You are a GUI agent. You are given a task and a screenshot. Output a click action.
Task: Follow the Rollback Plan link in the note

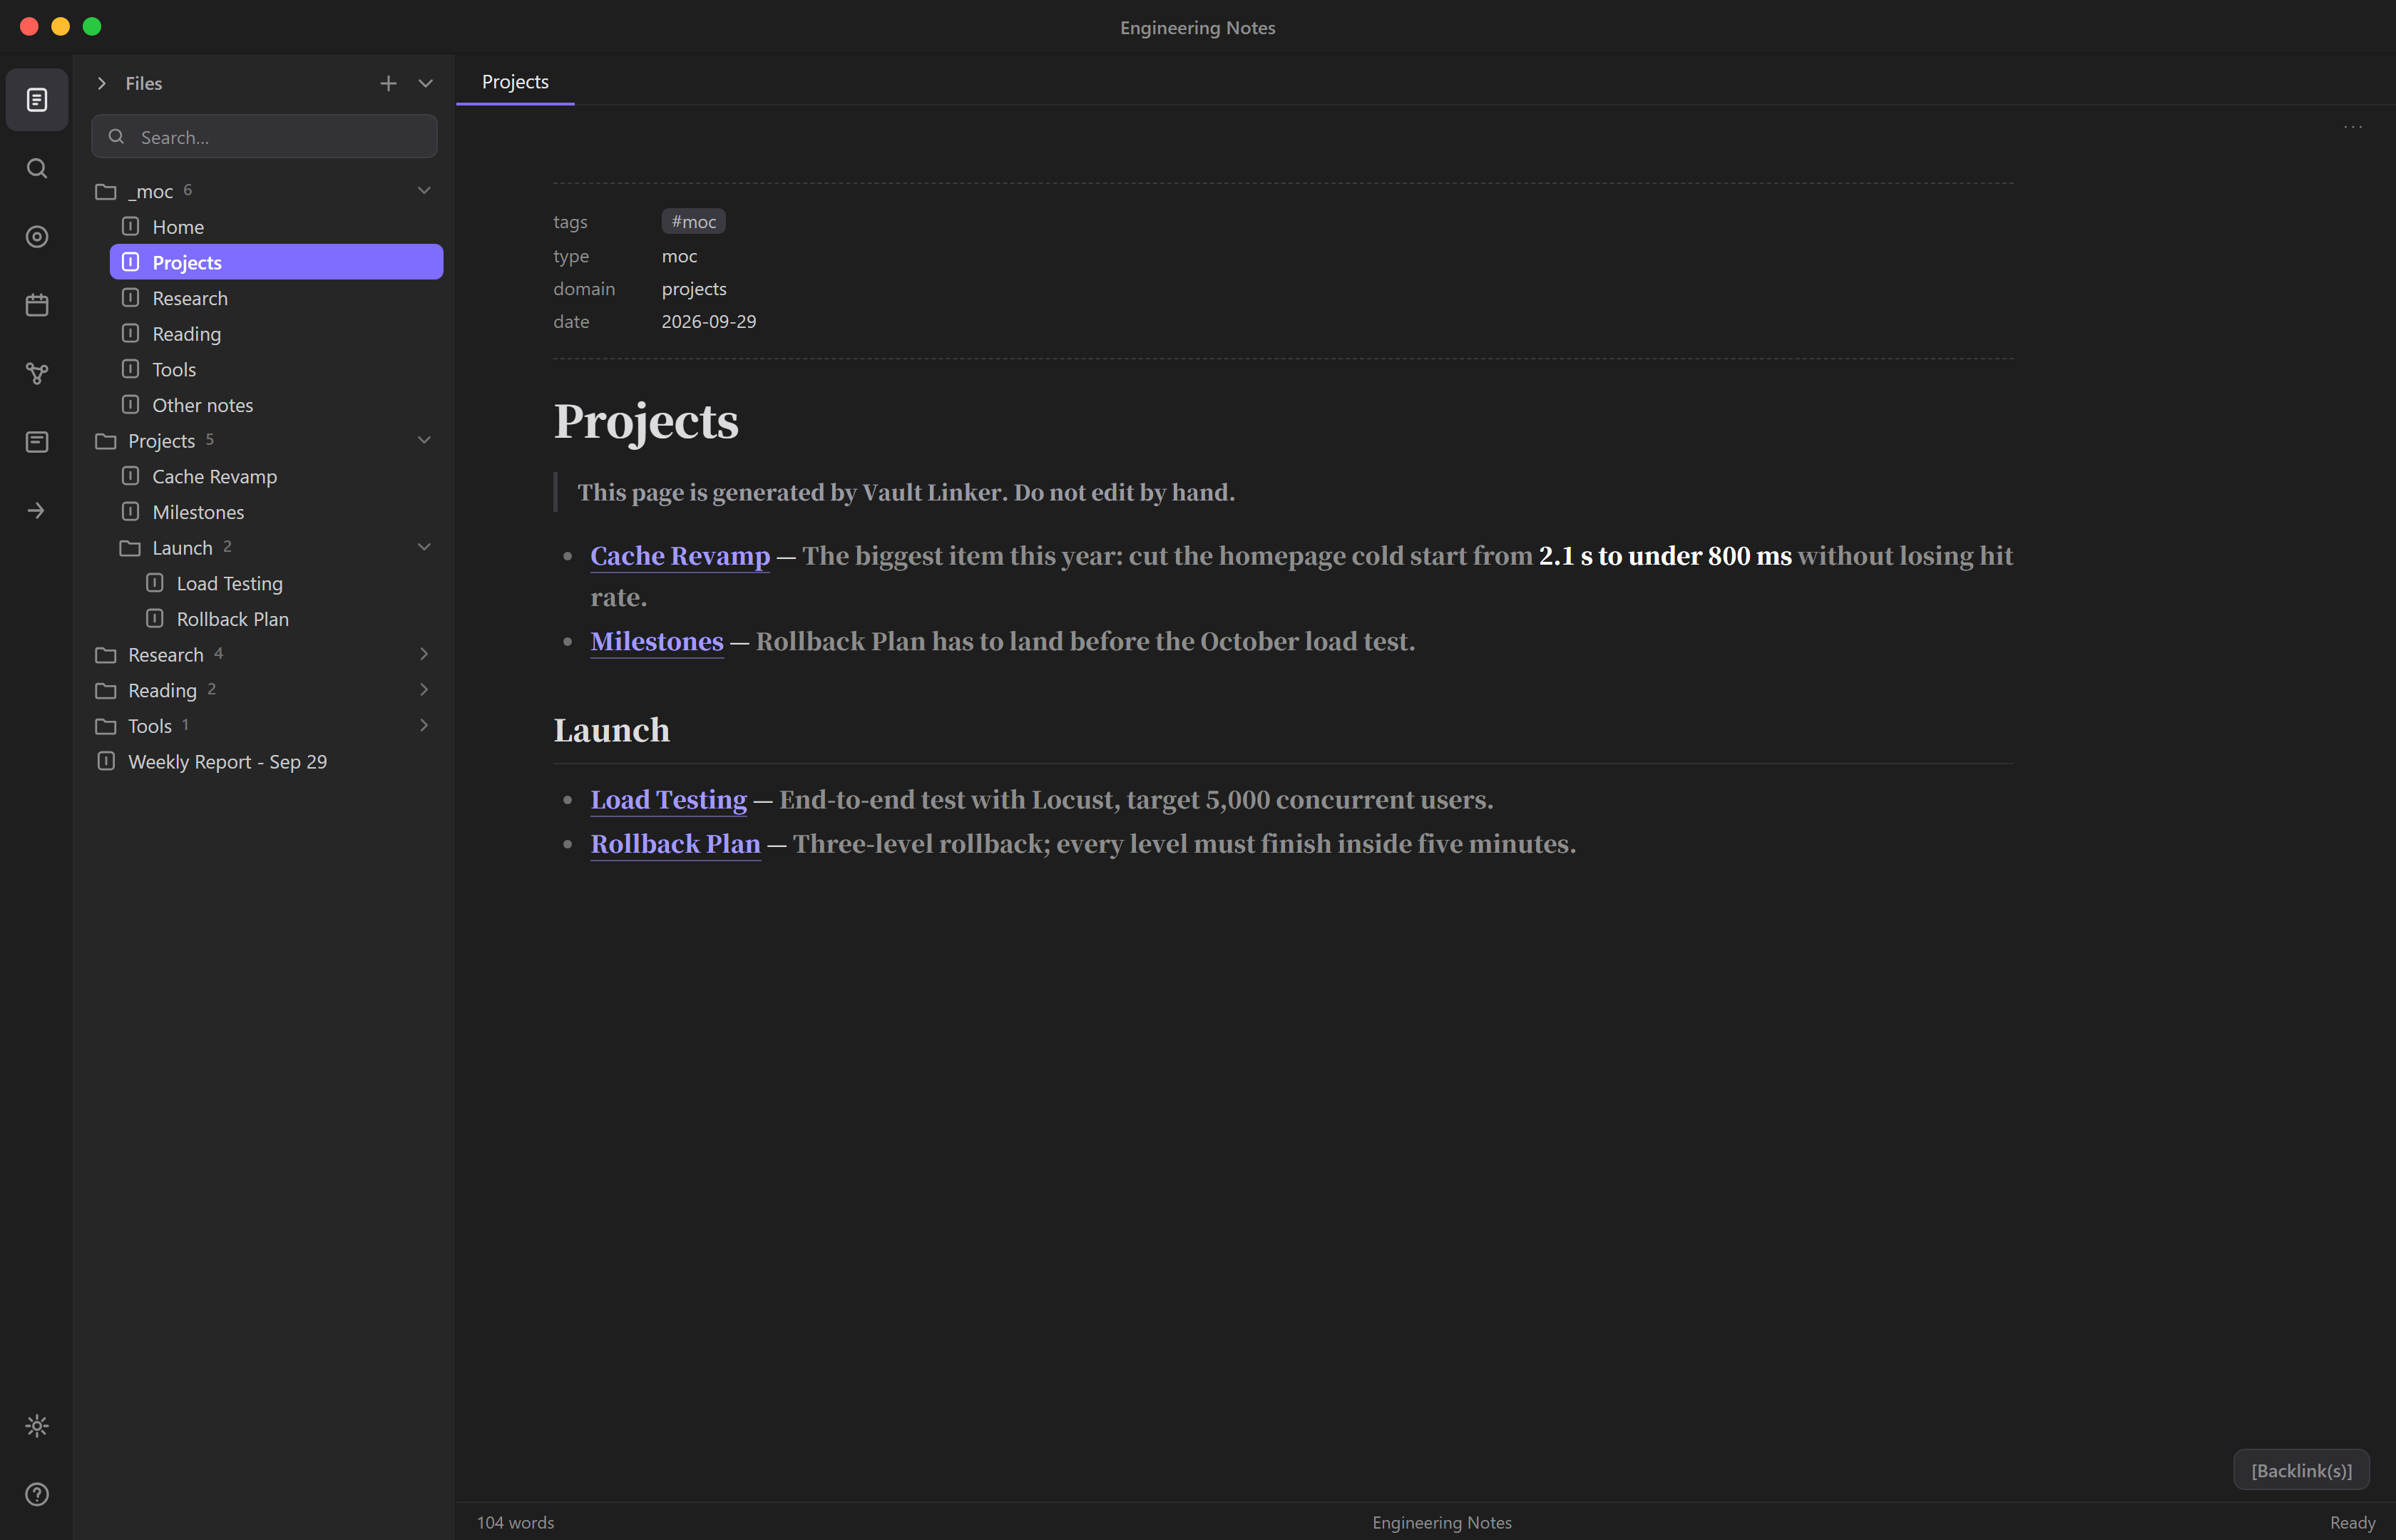tap(675, 844)
